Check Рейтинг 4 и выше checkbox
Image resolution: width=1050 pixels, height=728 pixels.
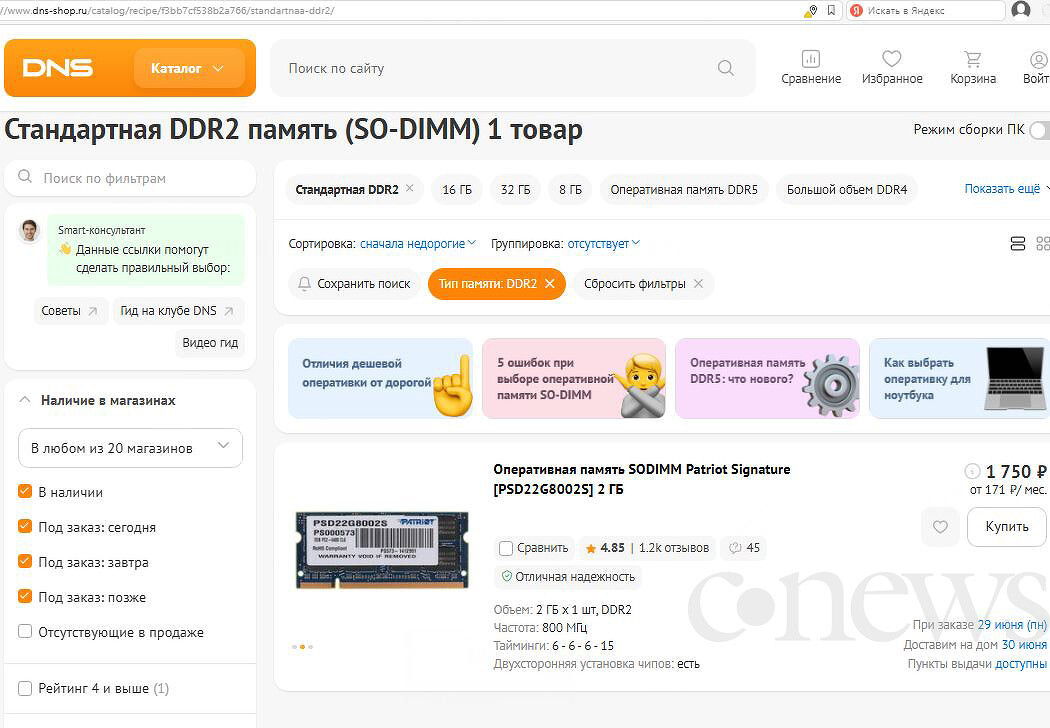25,688
